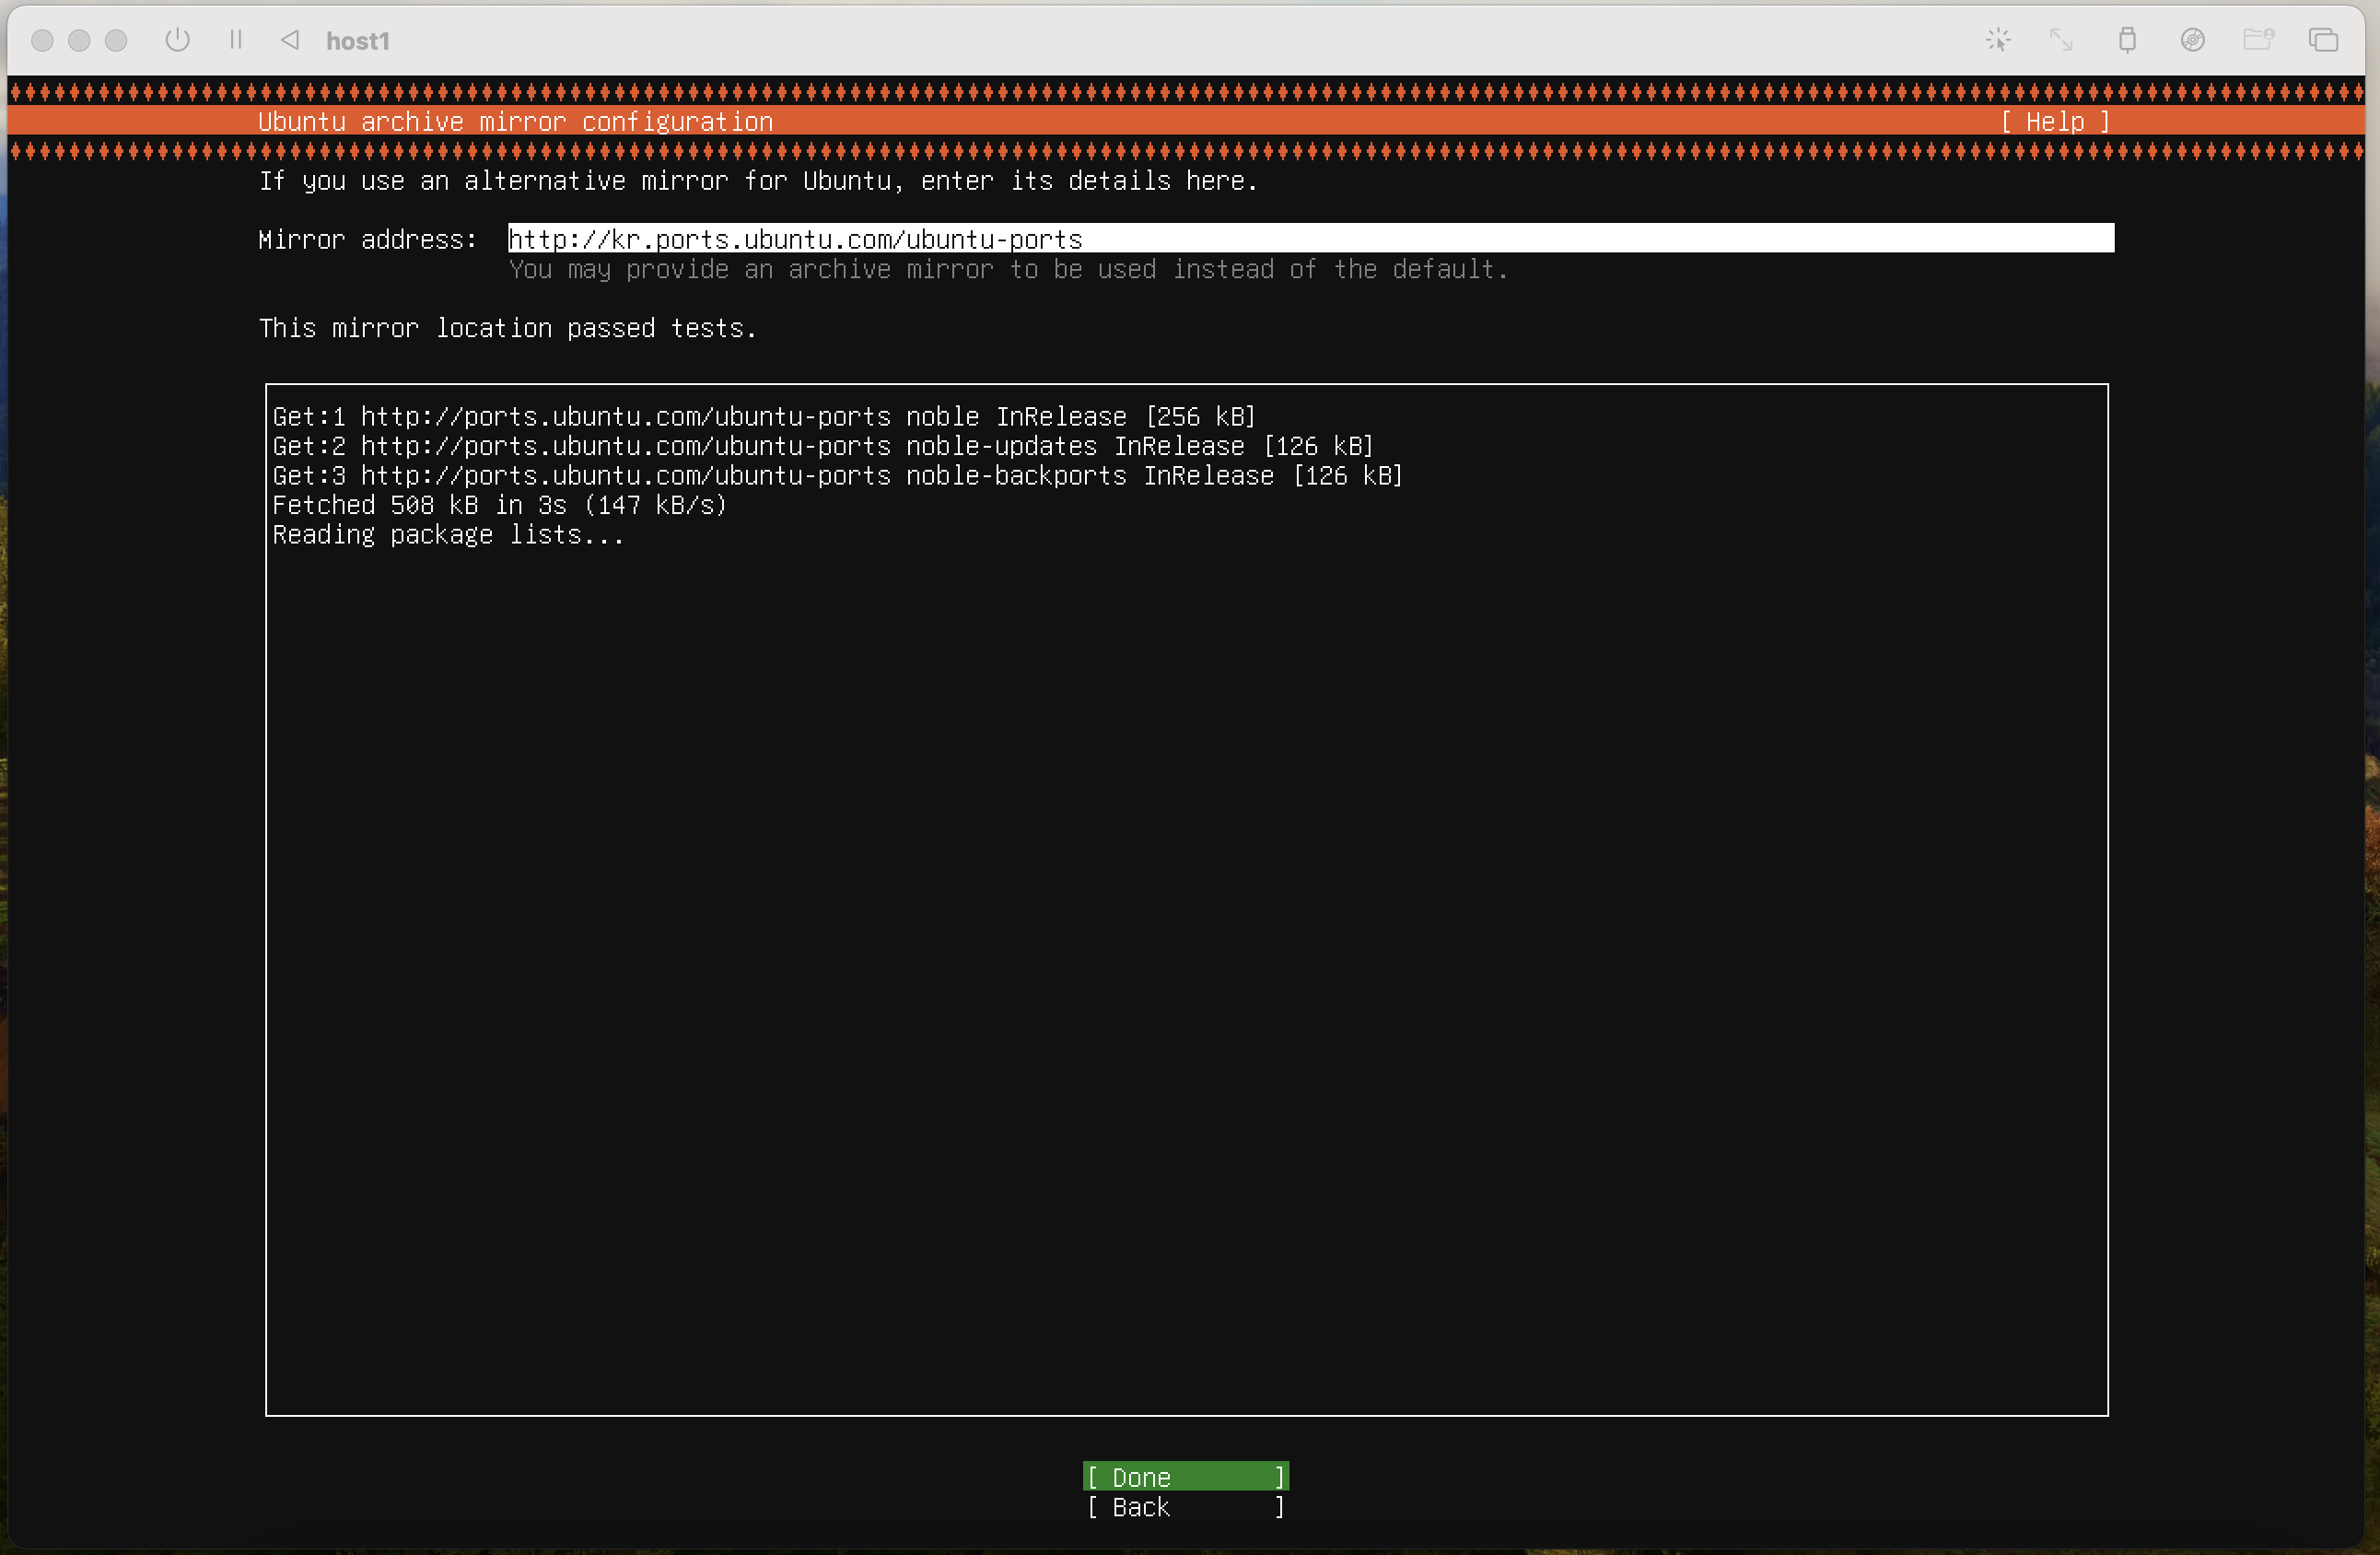
Task: Click the windows/displays icon in toolbar
Action: click(x=2323, y=40)
